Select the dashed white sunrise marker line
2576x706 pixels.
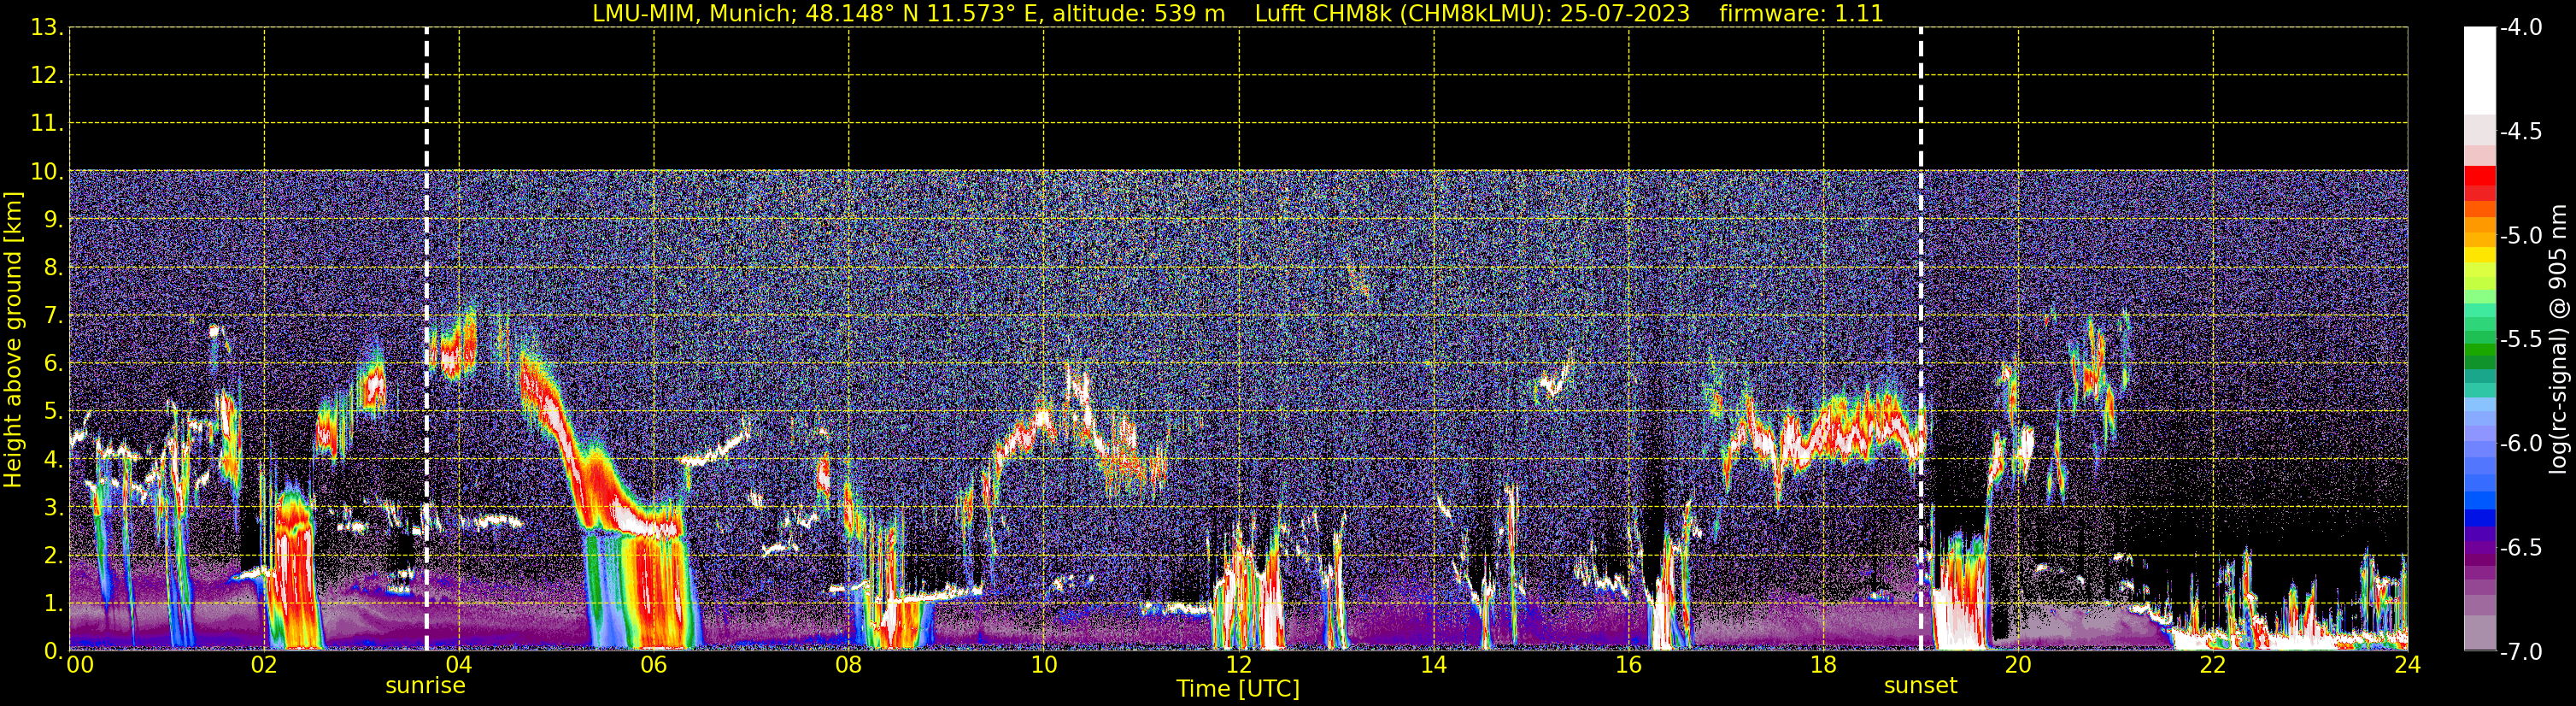[x=427, y=339]
